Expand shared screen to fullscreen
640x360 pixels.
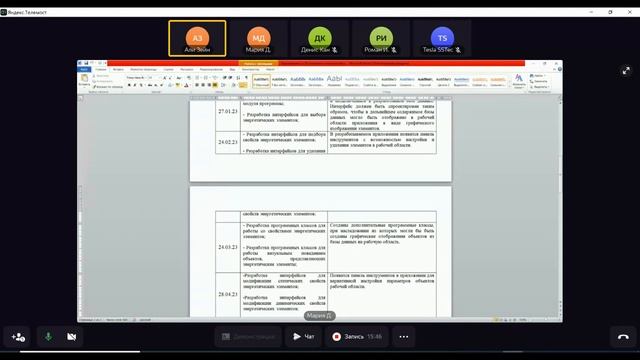[x=626, y=71]
